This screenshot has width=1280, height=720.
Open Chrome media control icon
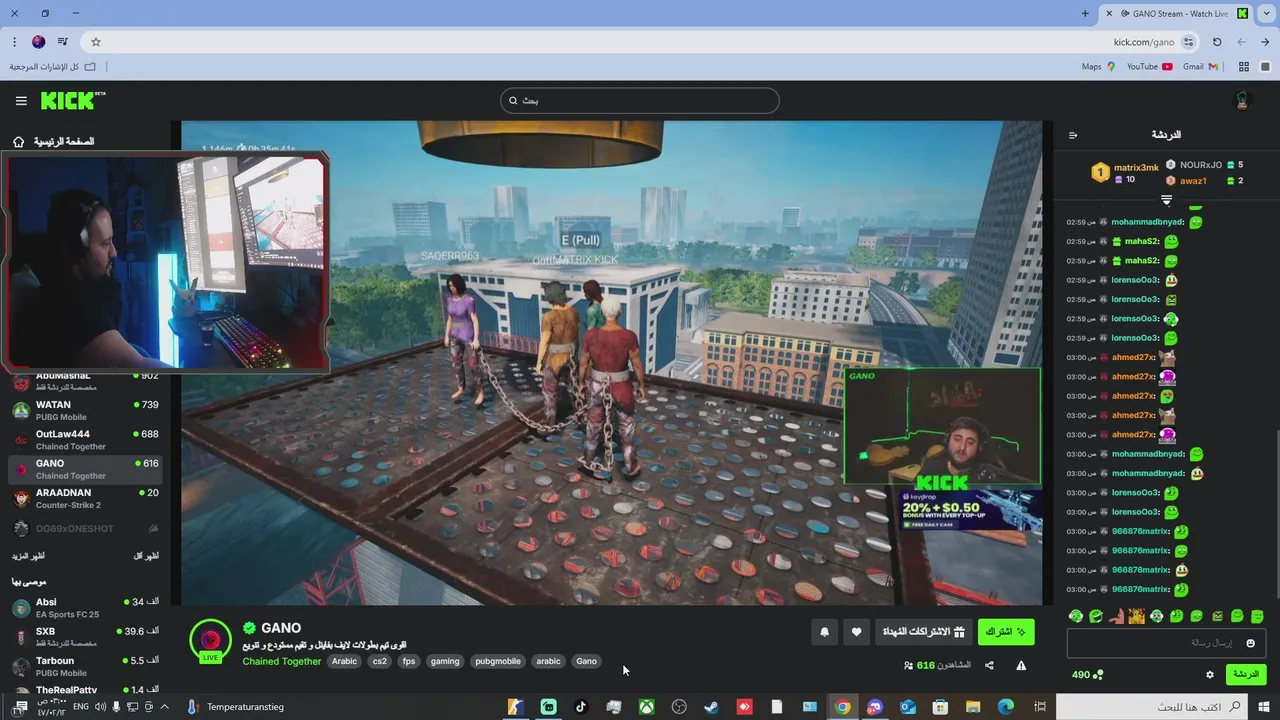(x=63, y=42)
